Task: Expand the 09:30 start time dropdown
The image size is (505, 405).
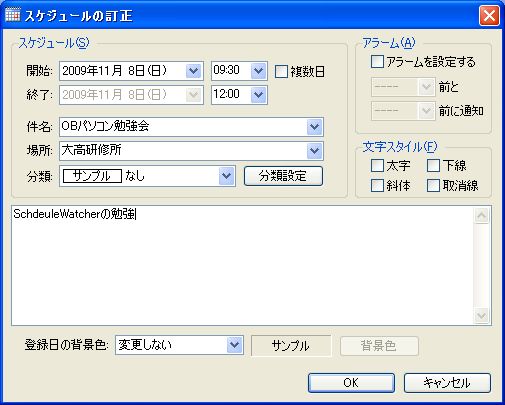Action: [x=258, y=71]
